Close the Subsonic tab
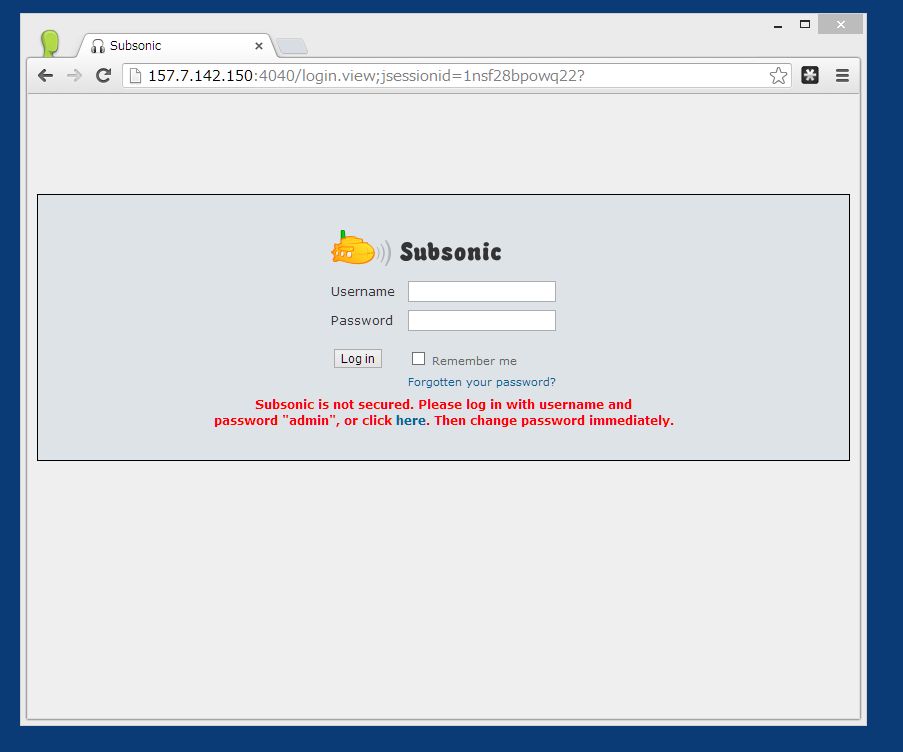Viewport: 903px width, 752px height. 259,46
